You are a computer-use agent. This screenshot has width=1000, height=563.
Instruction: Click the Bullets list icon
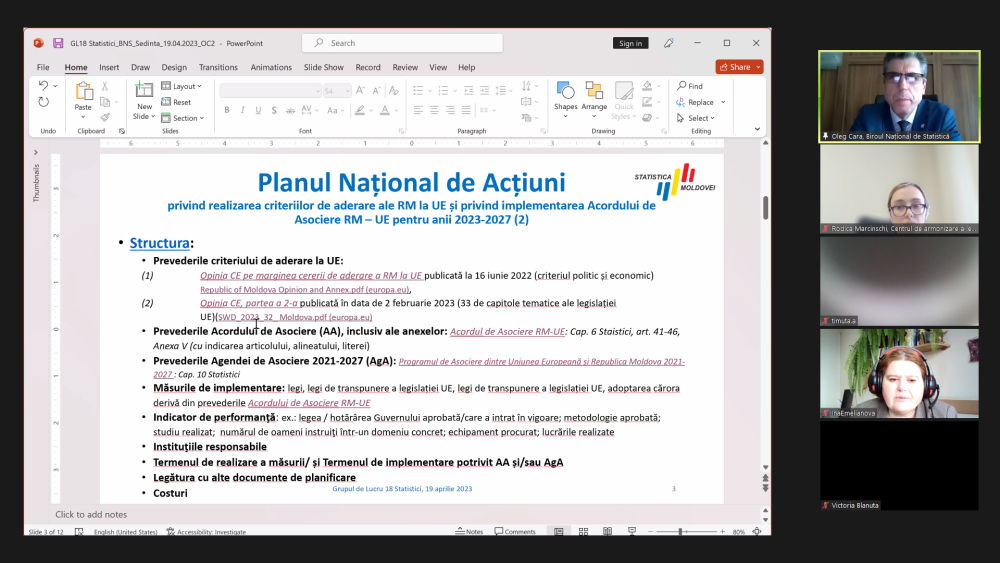click(418, 91)
